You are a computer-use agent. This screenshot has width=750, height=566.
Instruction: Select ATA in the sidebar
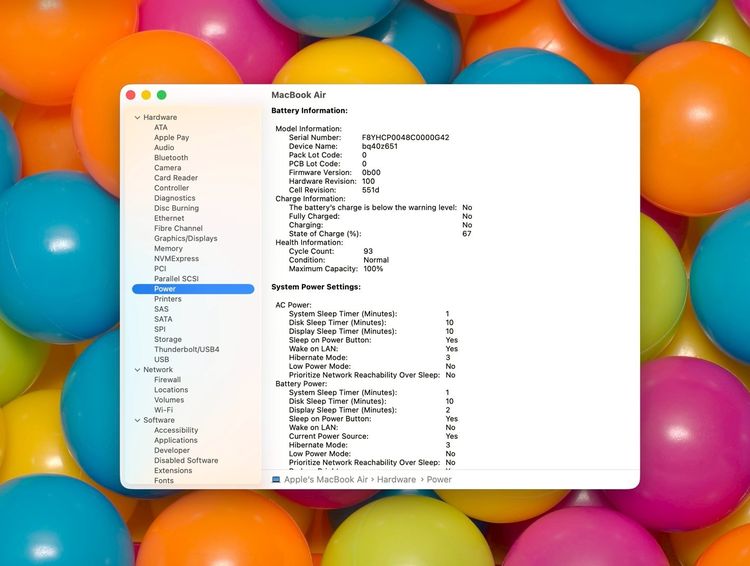pyautogui.click(x=161, y=127)
